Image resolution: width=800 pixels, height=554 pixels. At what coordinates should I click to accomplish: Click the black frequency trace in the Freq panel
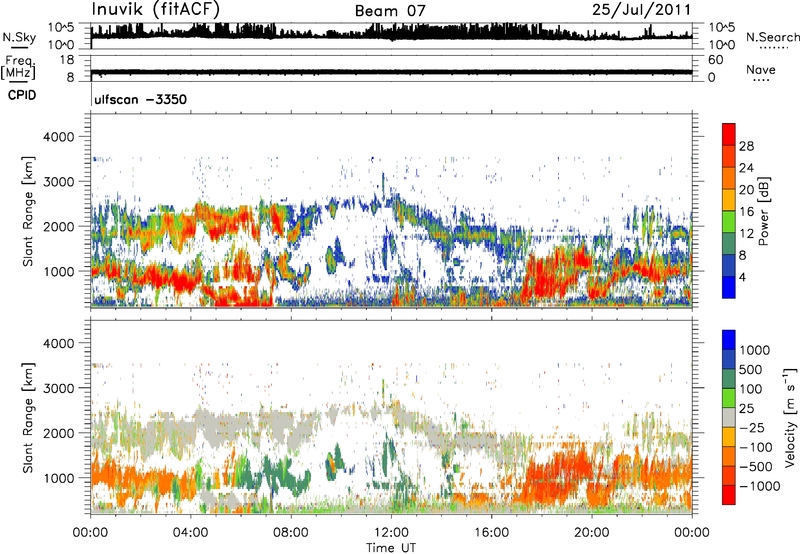(391, 72)
